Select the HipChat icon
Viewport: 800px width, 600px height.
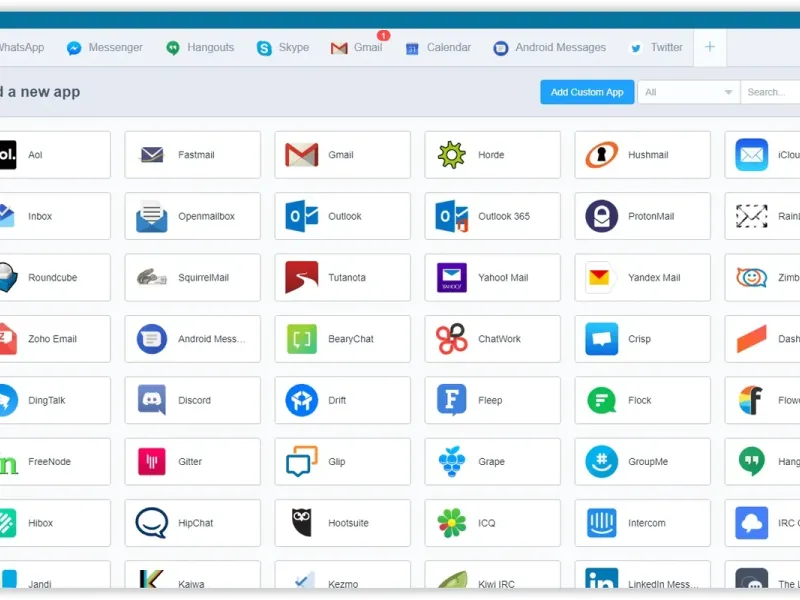(152, 523)
